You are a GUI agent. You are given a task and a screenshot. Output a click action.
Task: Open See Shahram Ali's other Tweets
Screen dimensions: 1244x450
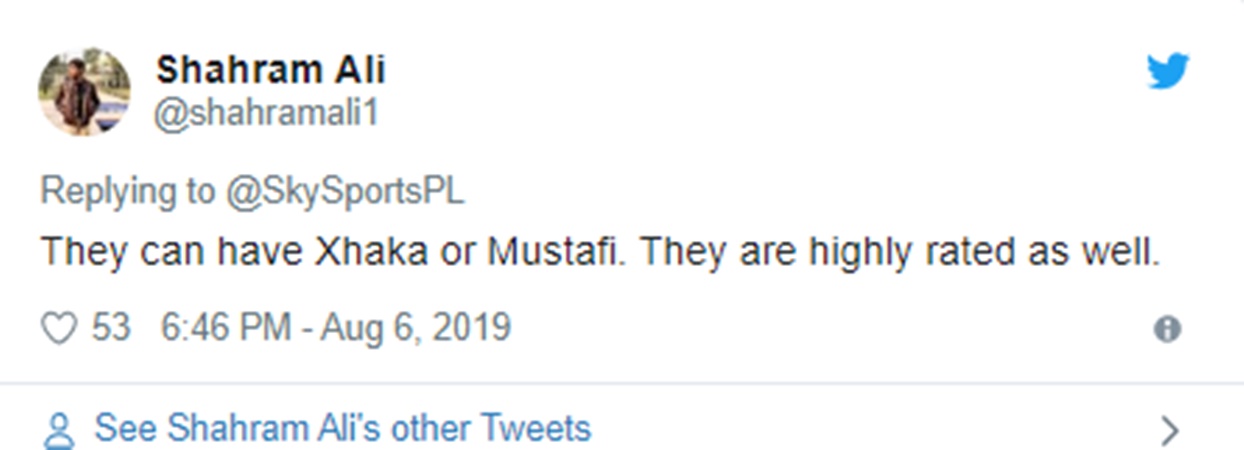coord(342,429)
